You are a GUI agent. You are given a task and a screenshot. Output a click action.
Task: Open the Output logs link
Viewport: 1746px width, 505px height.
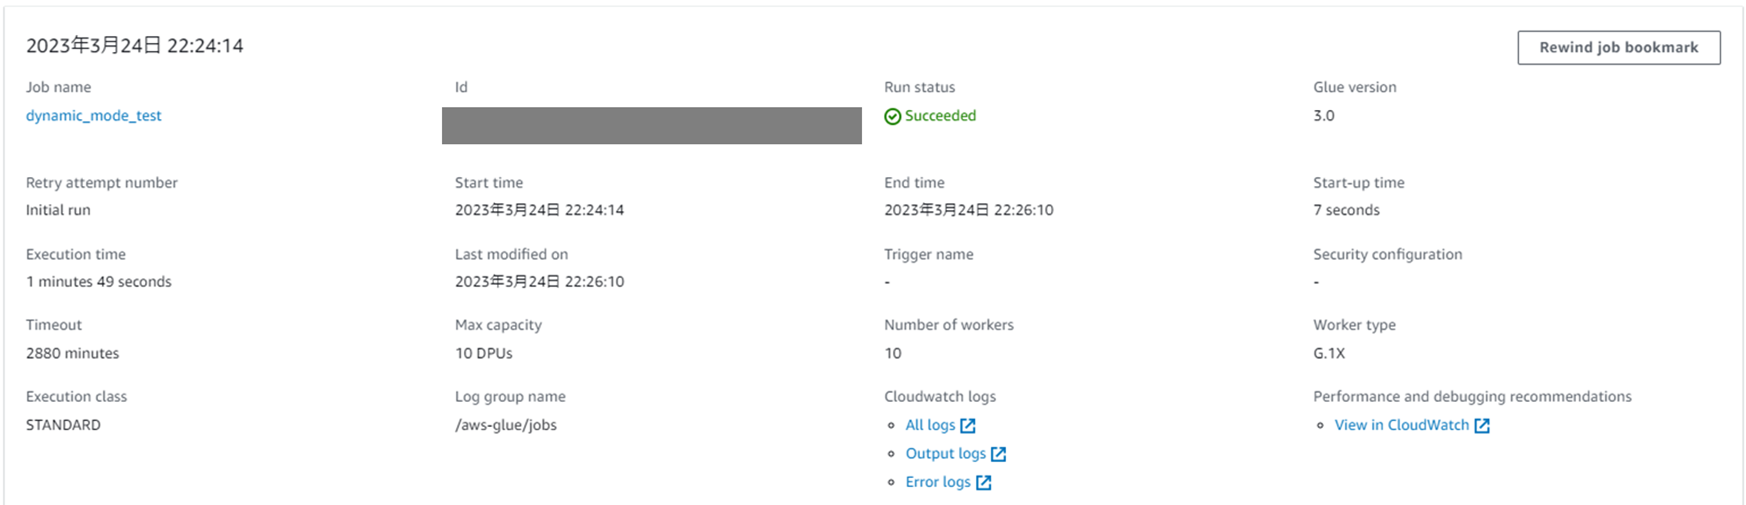946,454
